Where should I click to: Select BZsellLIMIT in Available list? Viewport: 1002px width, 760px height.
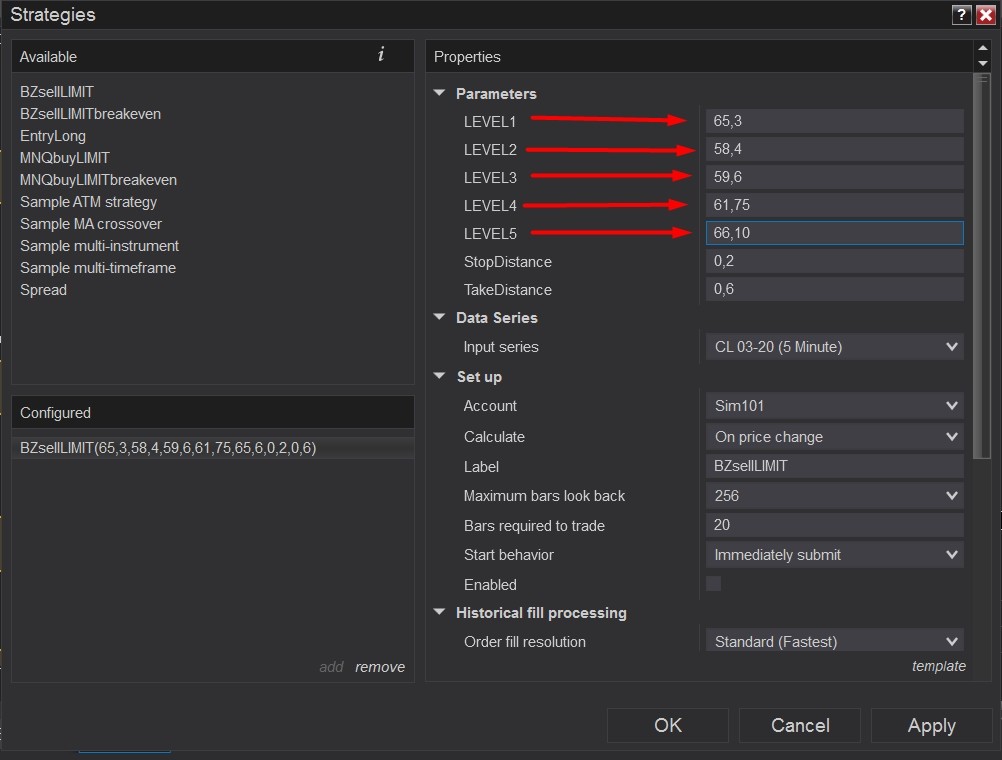tap(57, 91)
